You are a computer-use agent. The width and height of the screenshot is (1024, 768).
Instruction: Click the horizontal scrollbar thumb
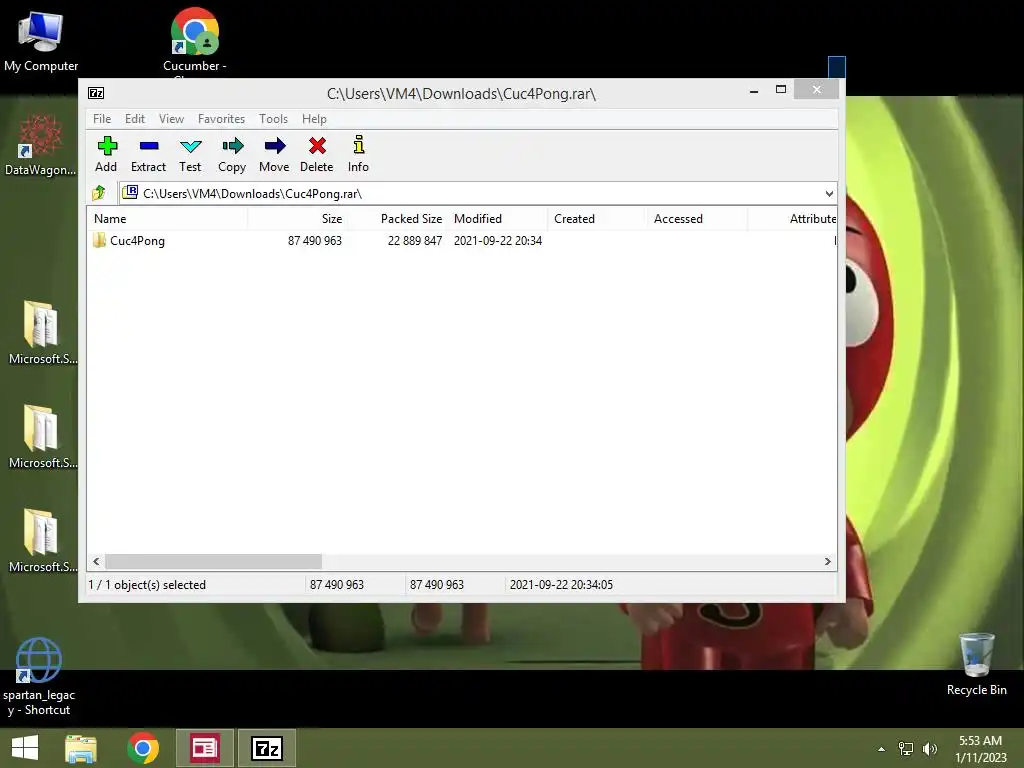pyautogui.click(x=214, y=562)
